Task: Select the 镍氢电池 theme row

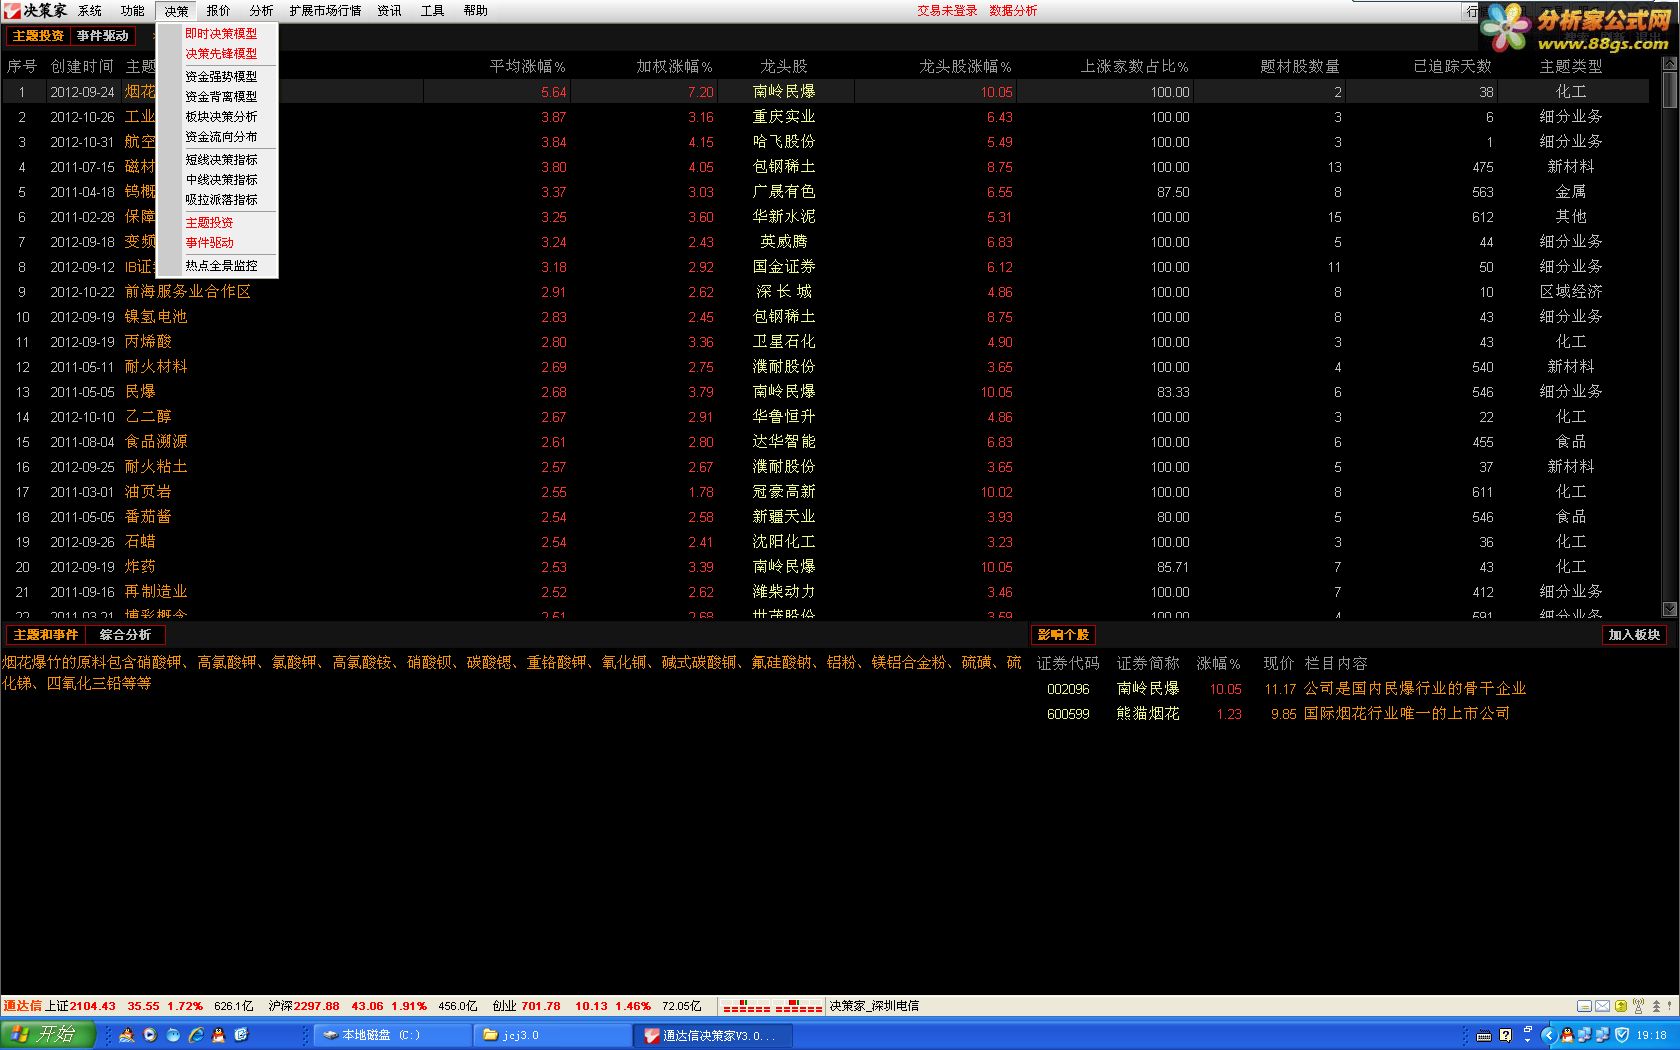Action: pyautogui.click(x=825, y=317)
